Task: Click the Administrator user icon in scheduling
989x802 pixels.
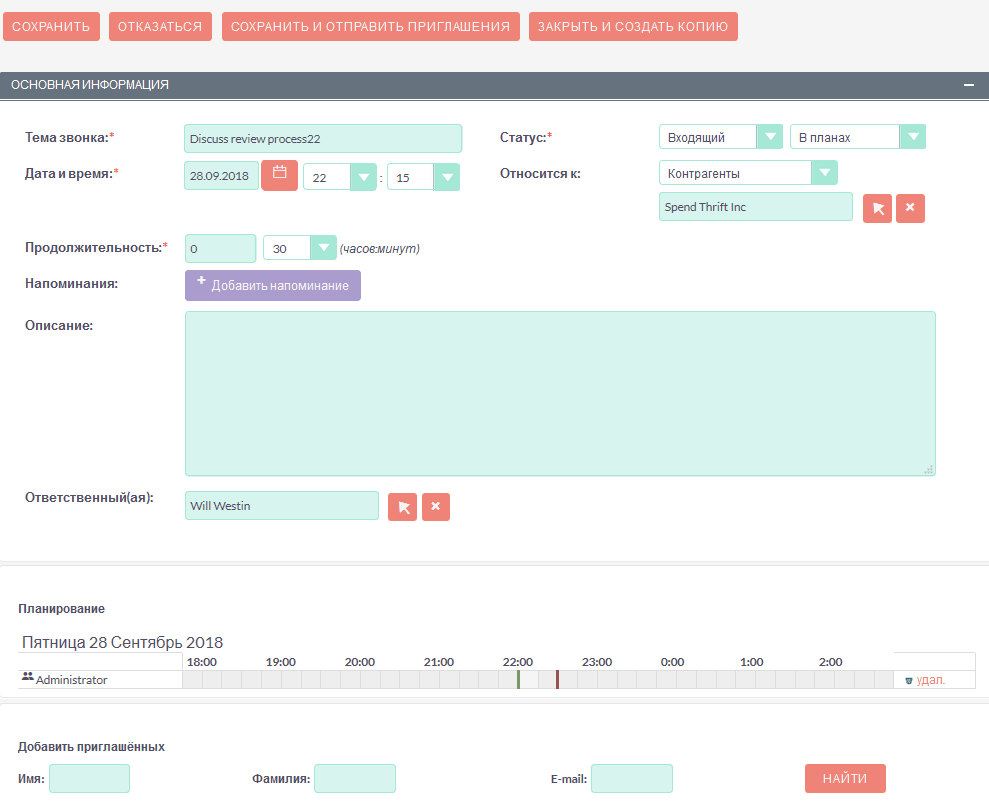Action: [x=27, y=679]
